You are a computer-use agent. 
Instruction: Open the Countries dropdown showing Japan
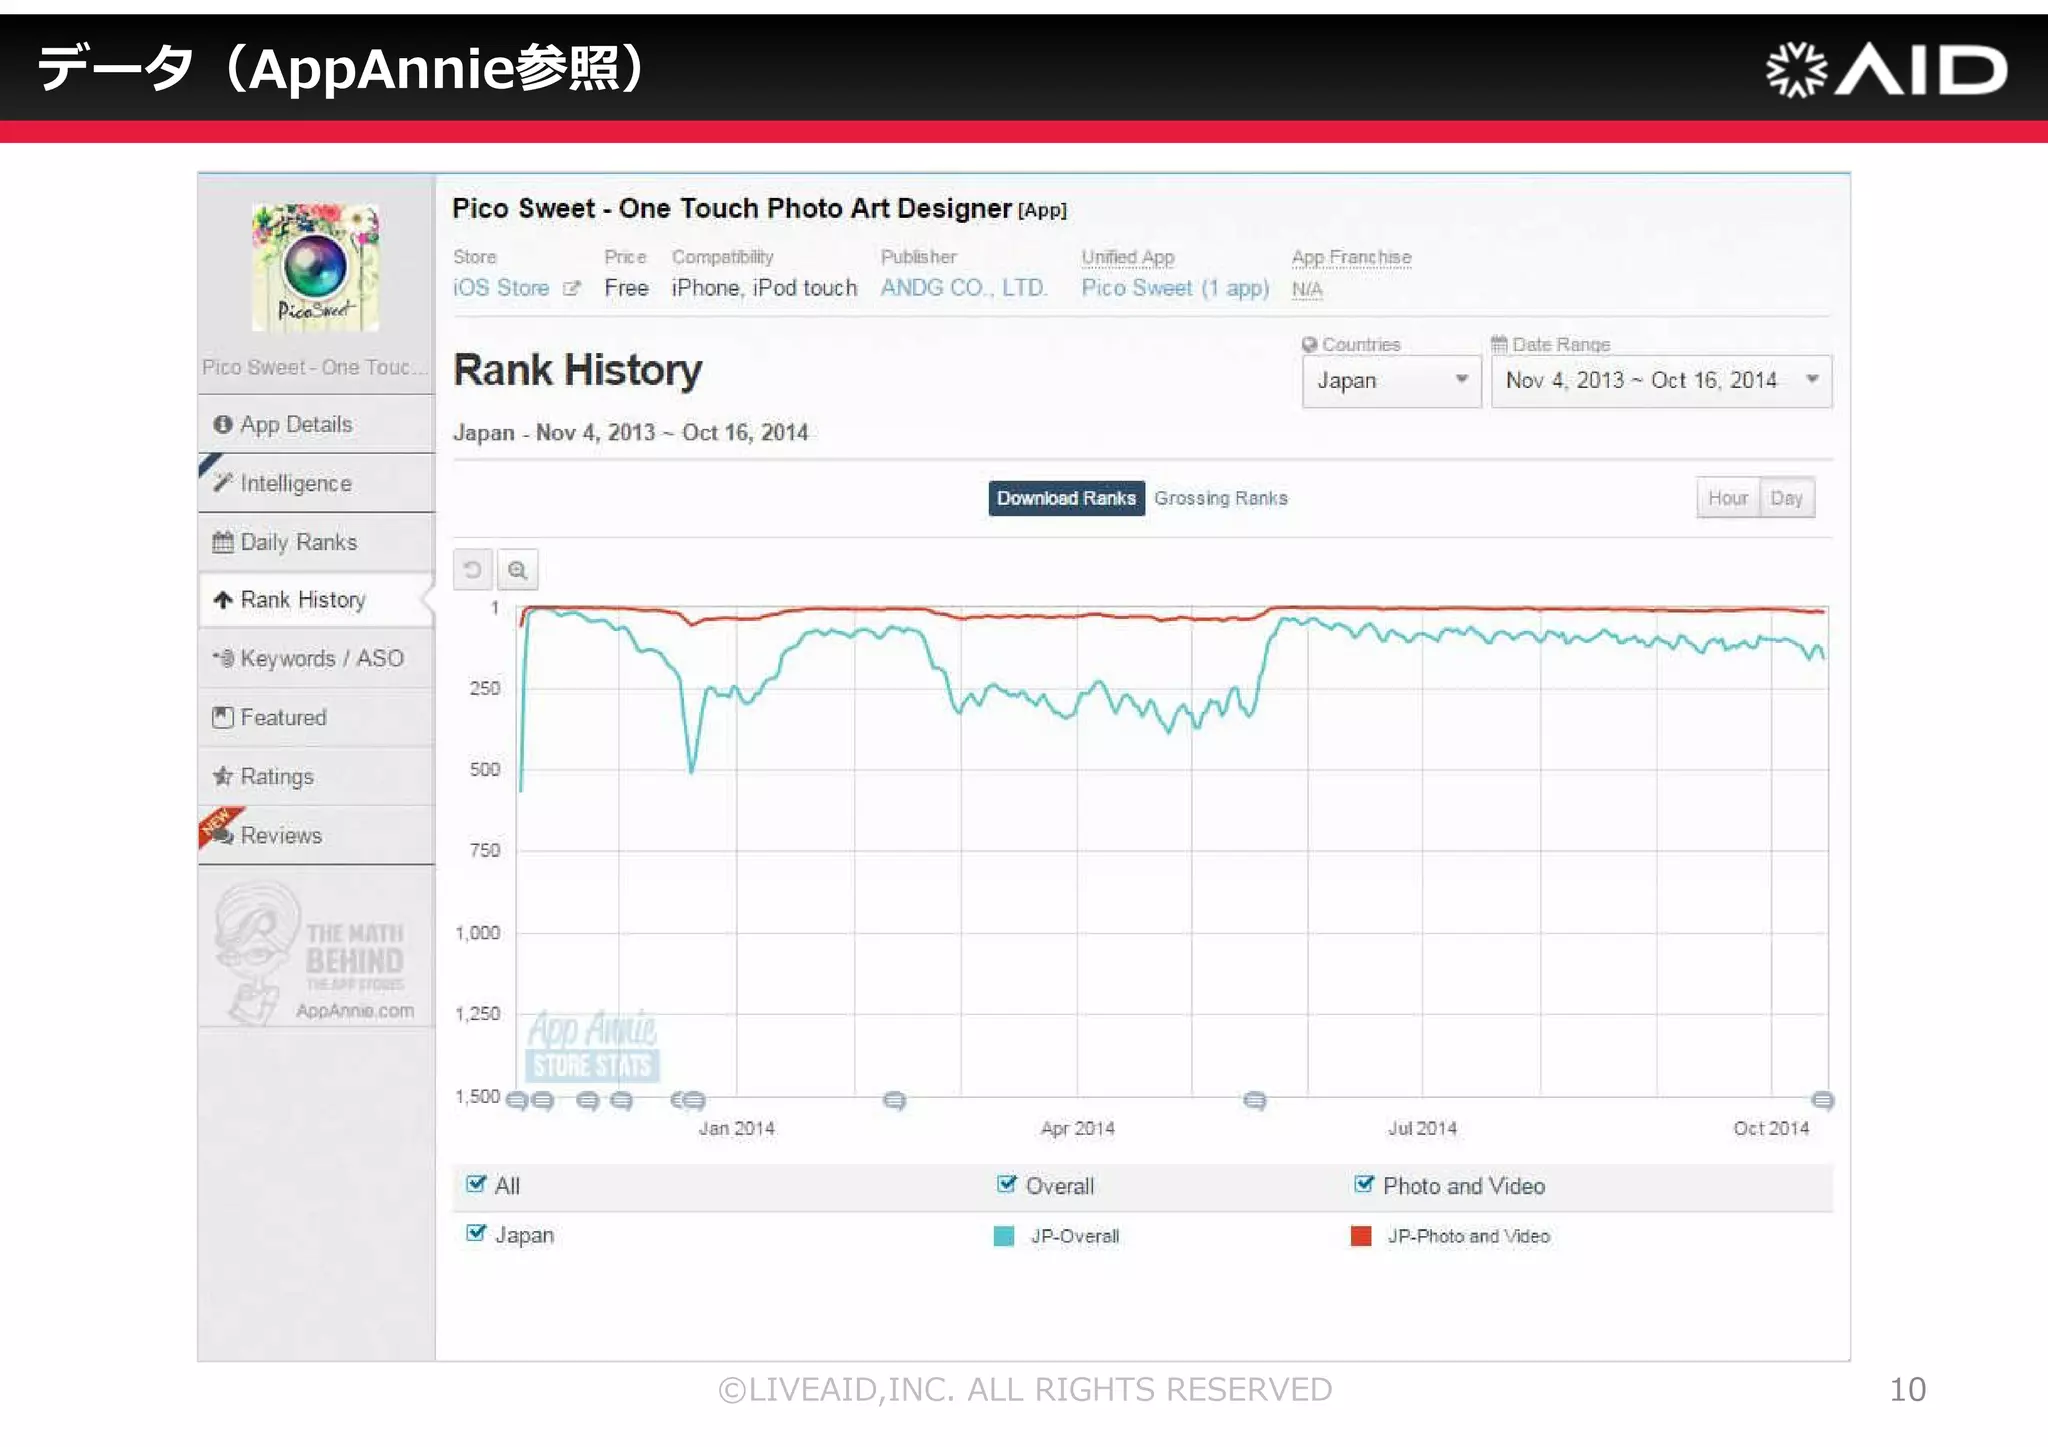click(1390, 381)
